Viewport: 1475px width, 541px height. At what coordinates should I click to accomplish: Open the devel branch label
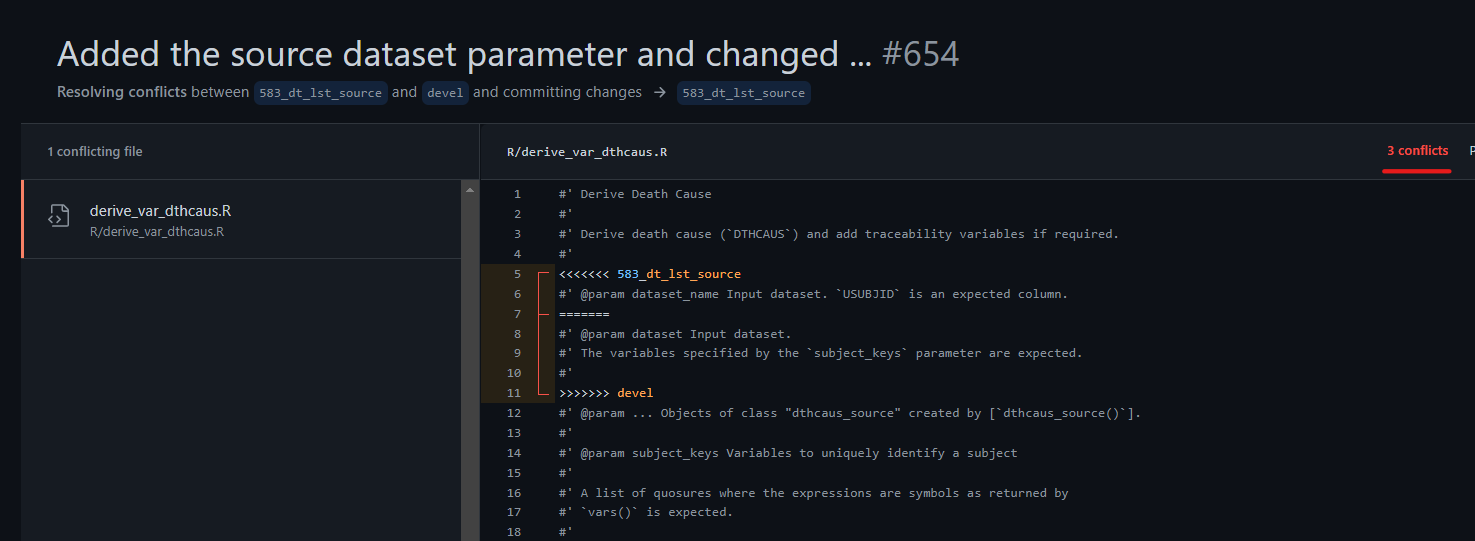pyautogui.click(x=445, y=93)
